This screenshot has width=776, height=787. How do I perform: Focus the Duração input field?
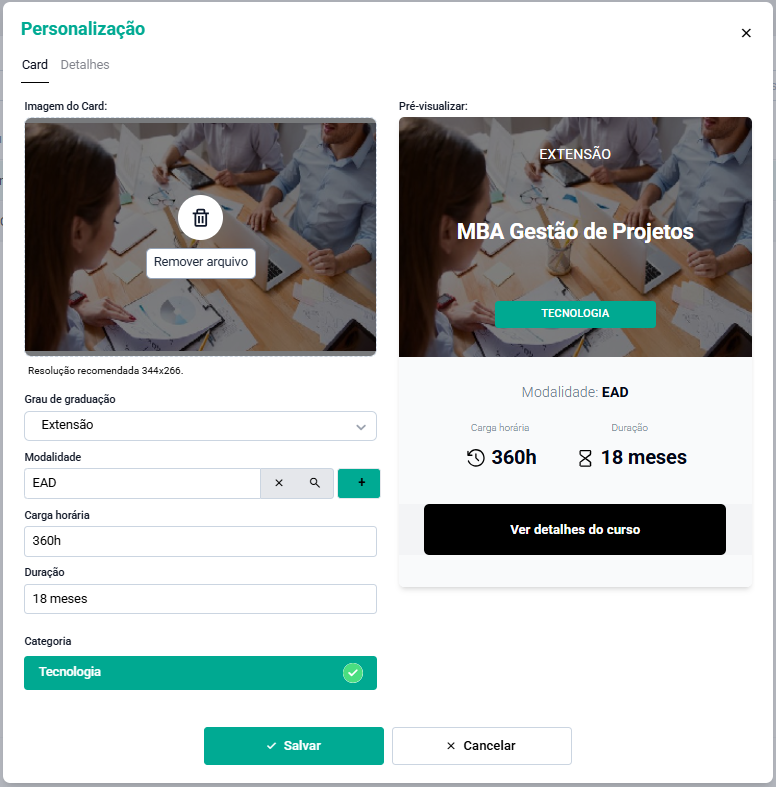200,599
